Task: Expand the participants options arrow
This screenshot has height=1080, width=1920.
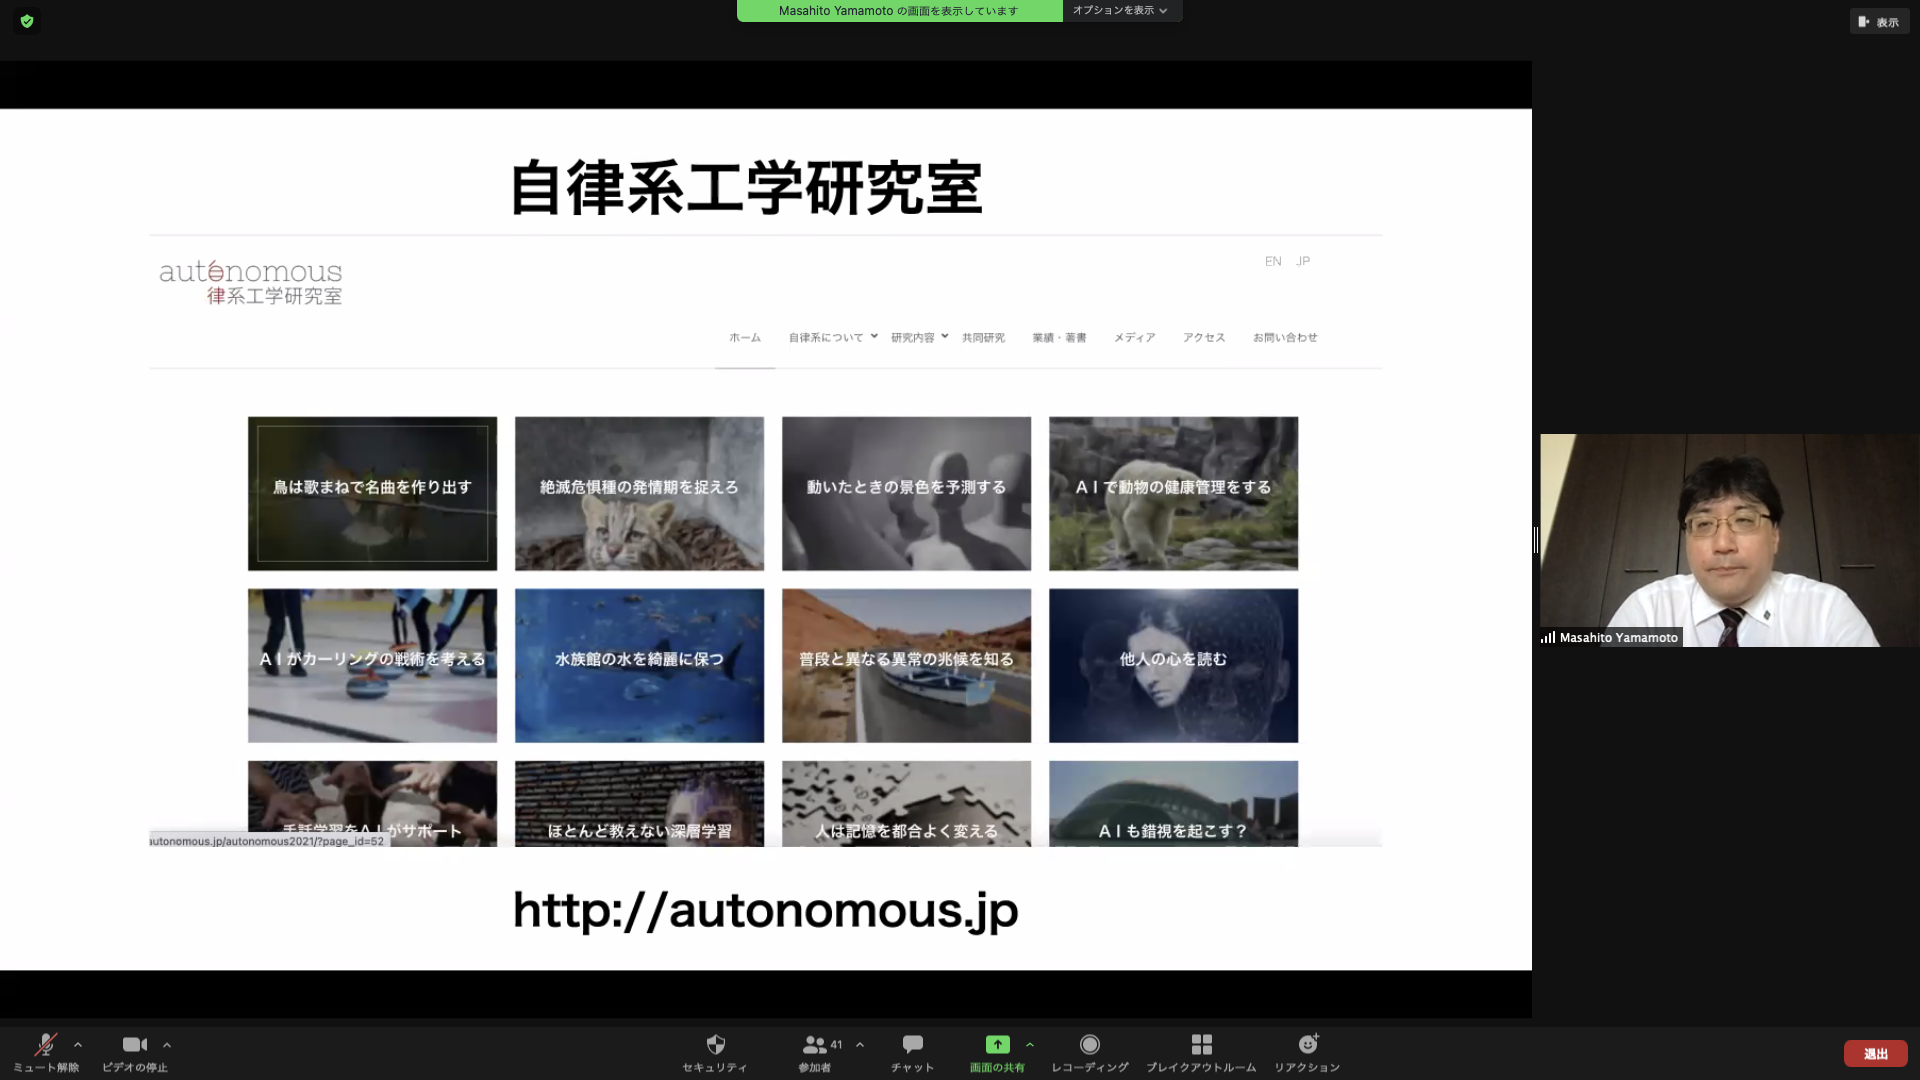Action: point(860,1045)
